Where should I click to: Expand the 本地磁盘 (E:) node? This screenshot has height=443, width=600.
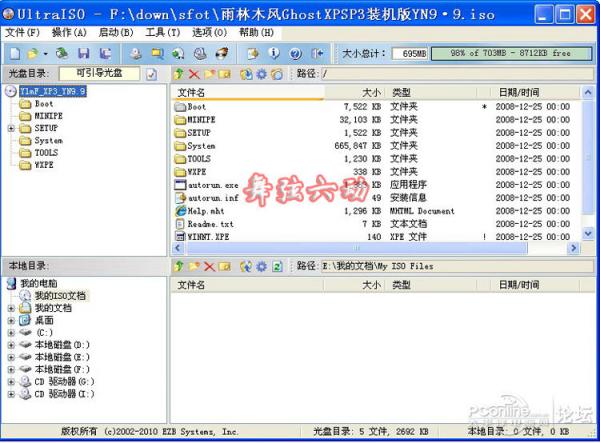pyautogui.click(x=11, y=357)
